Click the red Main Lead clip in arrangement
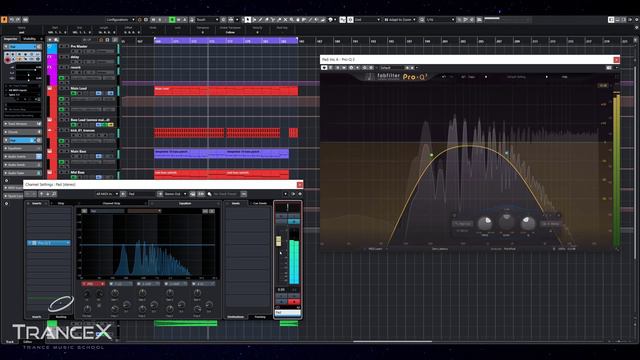The height and width of the screenshot is (360, 640). point(226,91)
